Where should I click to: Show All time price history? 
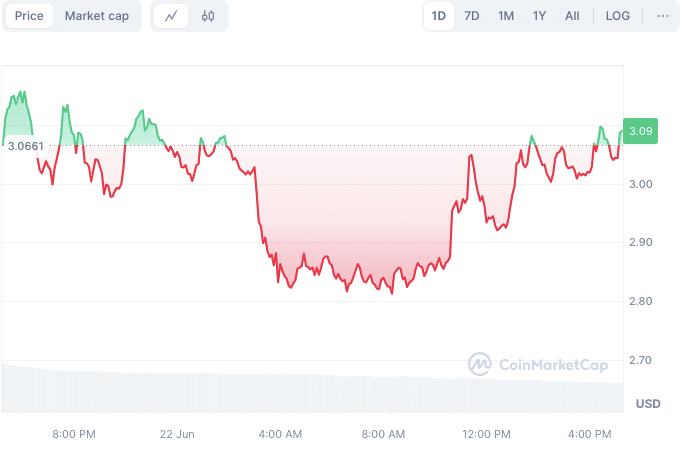click(x=572, y=16)
